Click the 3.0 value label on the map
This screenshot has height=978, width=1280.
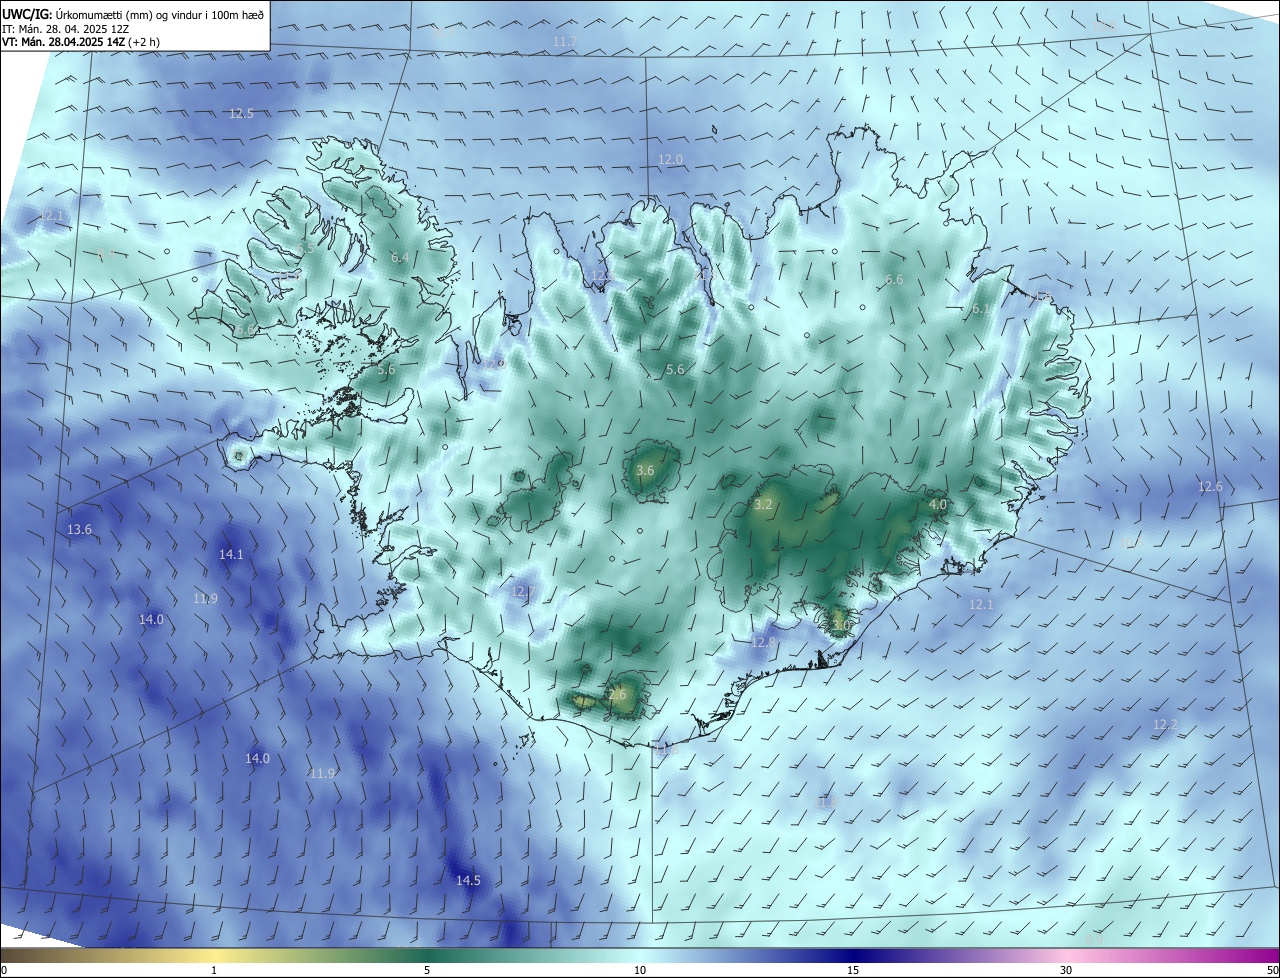click(840, 626)
